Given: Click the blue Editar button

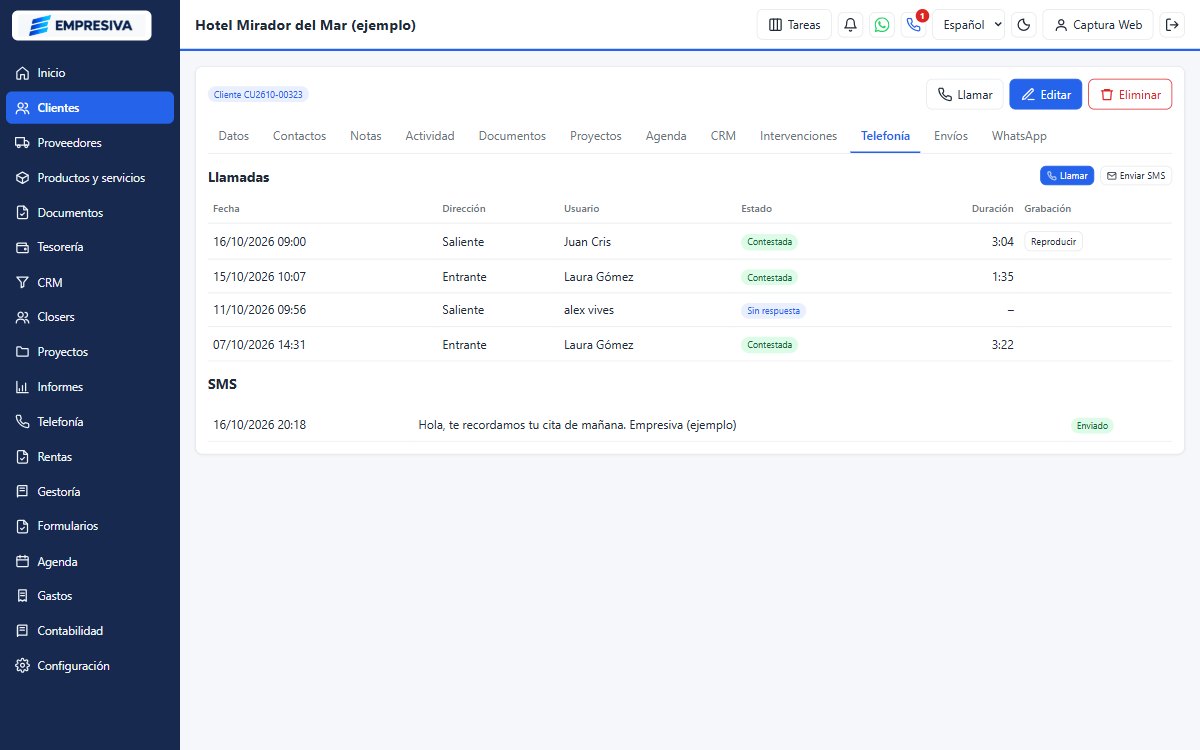Looking at the screenshot, I should click(1045, 95).
